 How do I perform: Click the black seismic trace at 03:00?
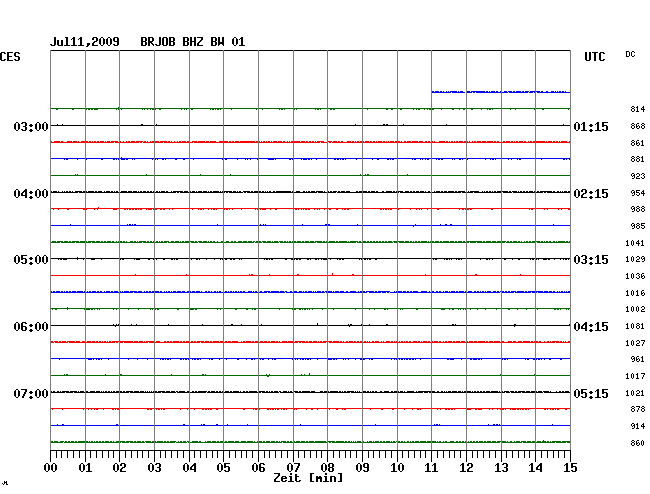(x=310, y=125)
